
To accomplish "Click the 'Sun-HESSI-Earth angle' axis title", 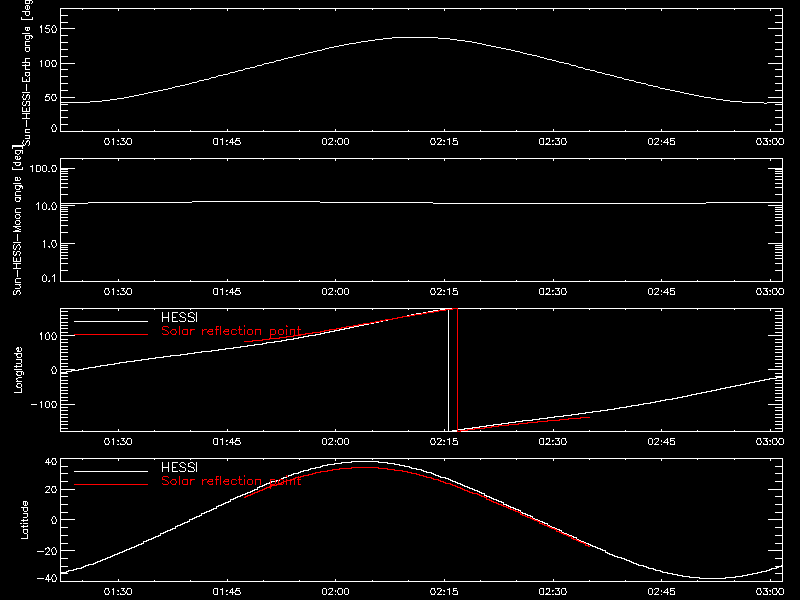I will [27, 73].
